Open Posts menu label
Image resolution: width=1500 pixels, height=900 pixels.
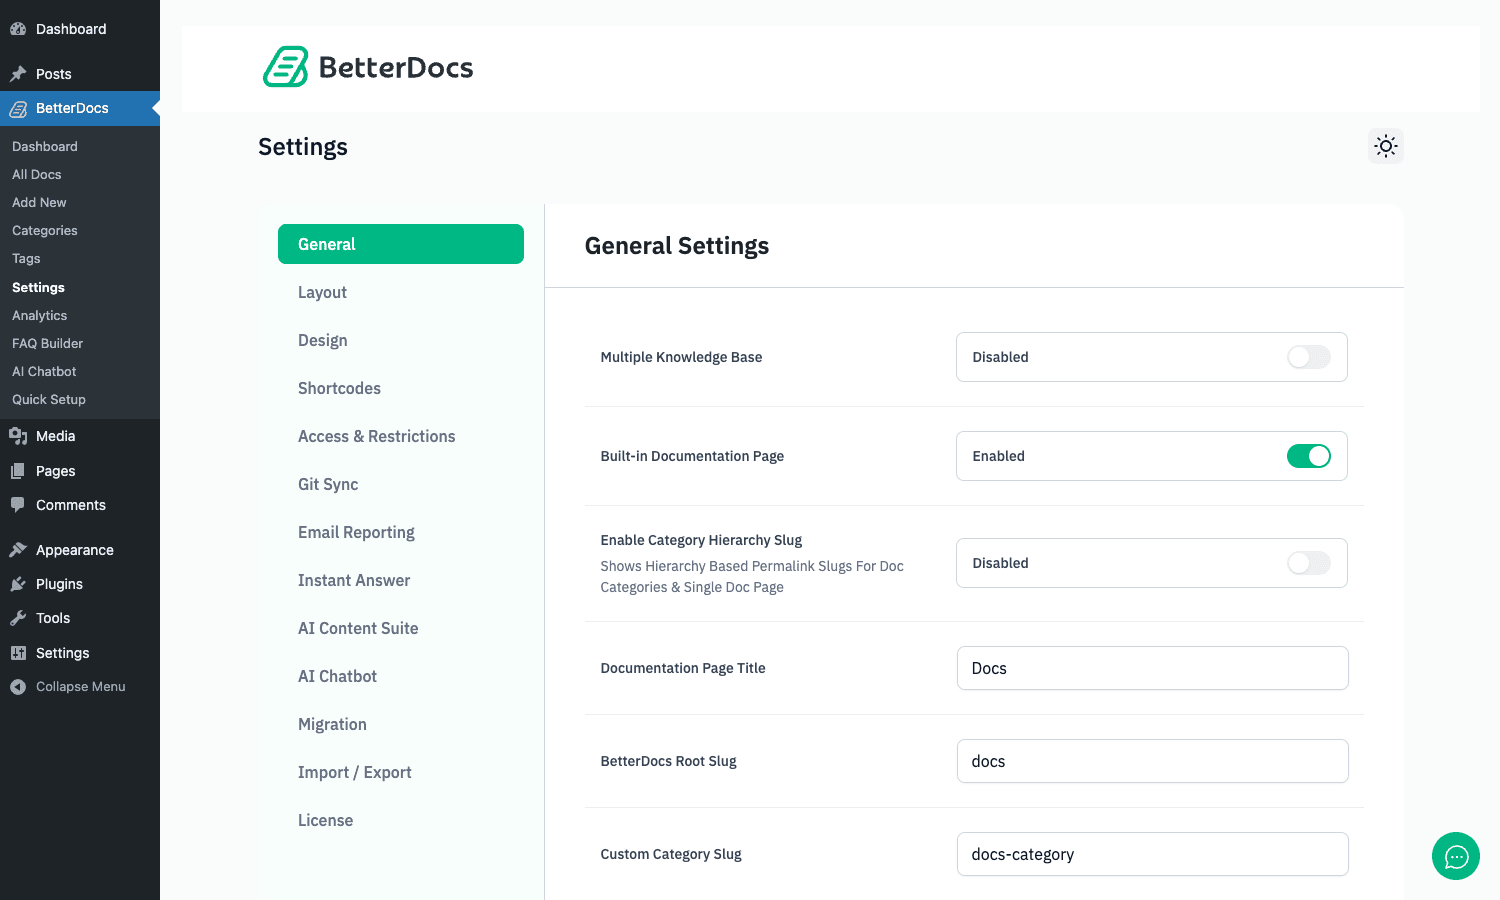[54, 74]
